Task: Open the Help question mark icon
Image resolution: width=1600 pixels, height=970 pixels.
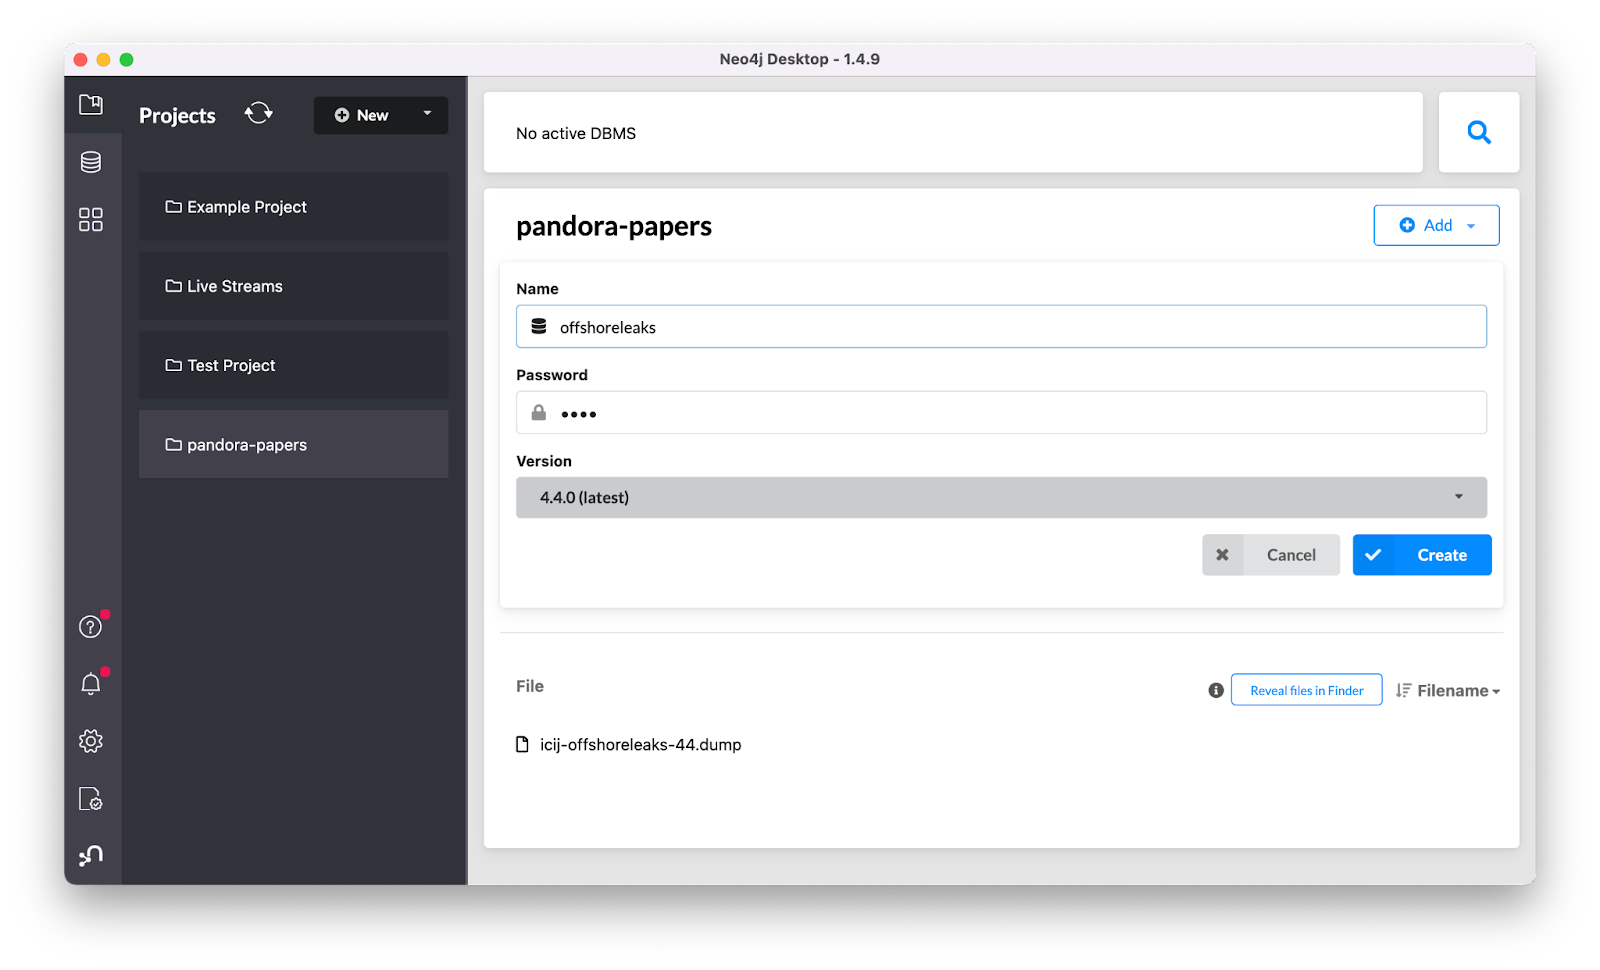Action: (91, 626)
